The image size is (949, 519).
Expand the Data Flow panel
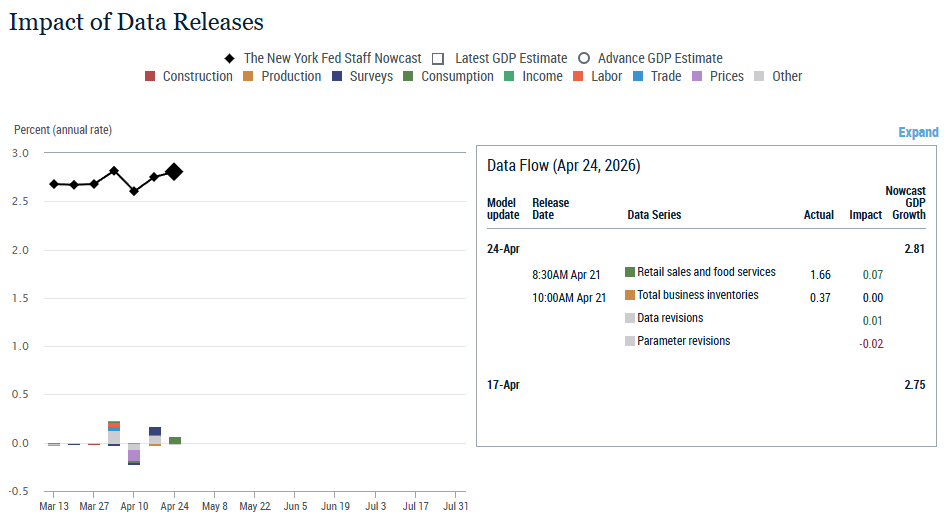pyautogui.click(x=918, y=132)
